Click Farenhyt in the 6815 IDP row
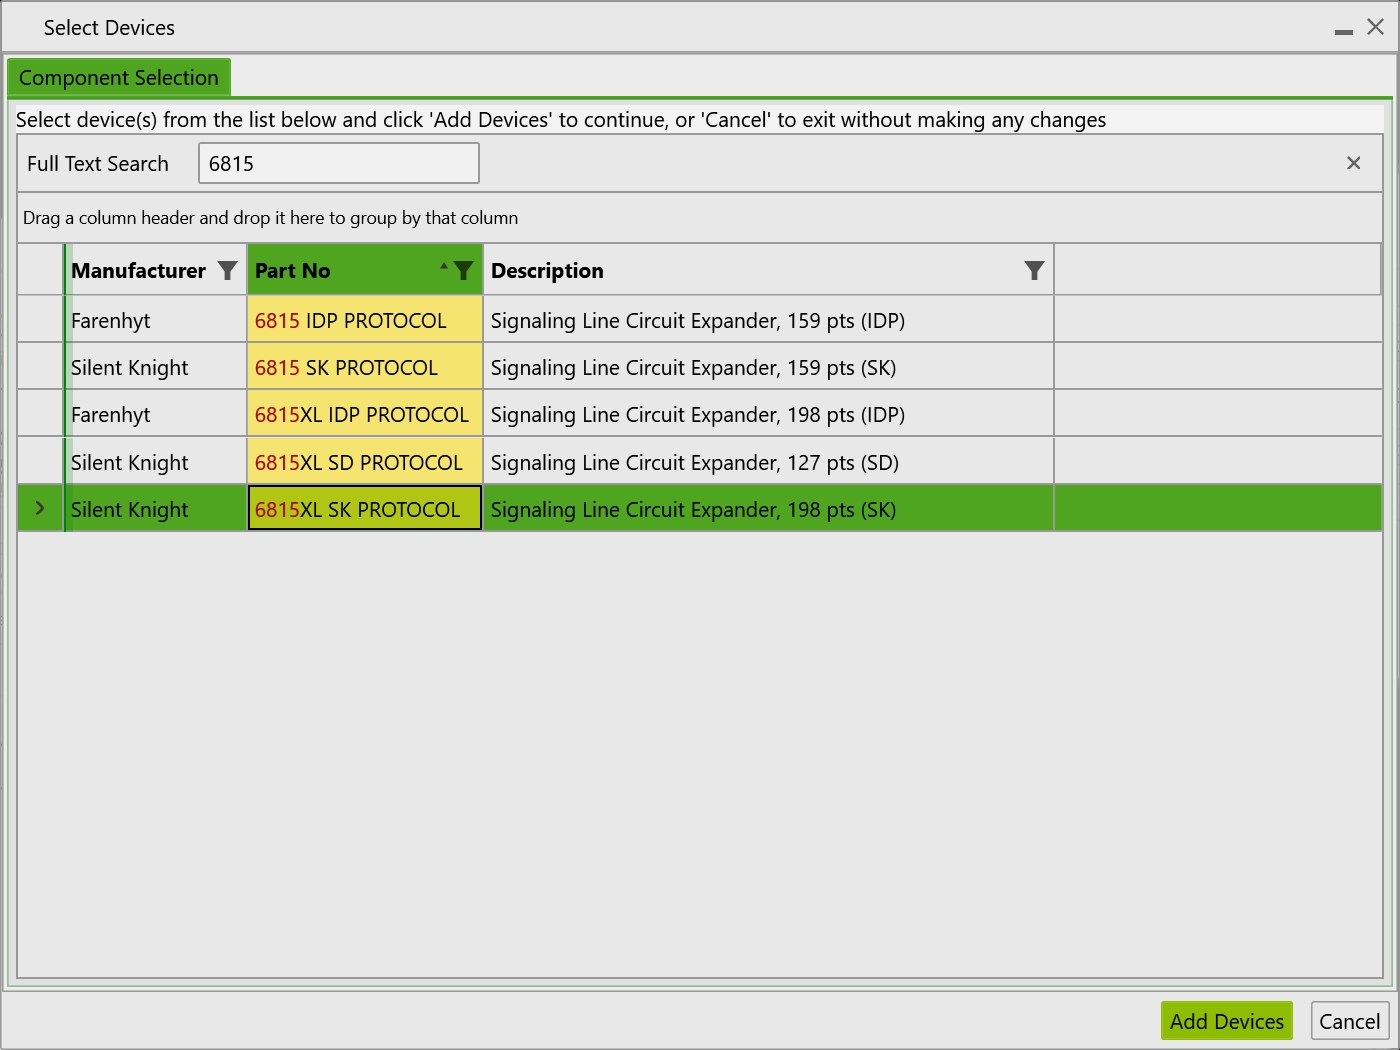The height and width of the screenshot is (1050, 1400). tap(111, 321)
